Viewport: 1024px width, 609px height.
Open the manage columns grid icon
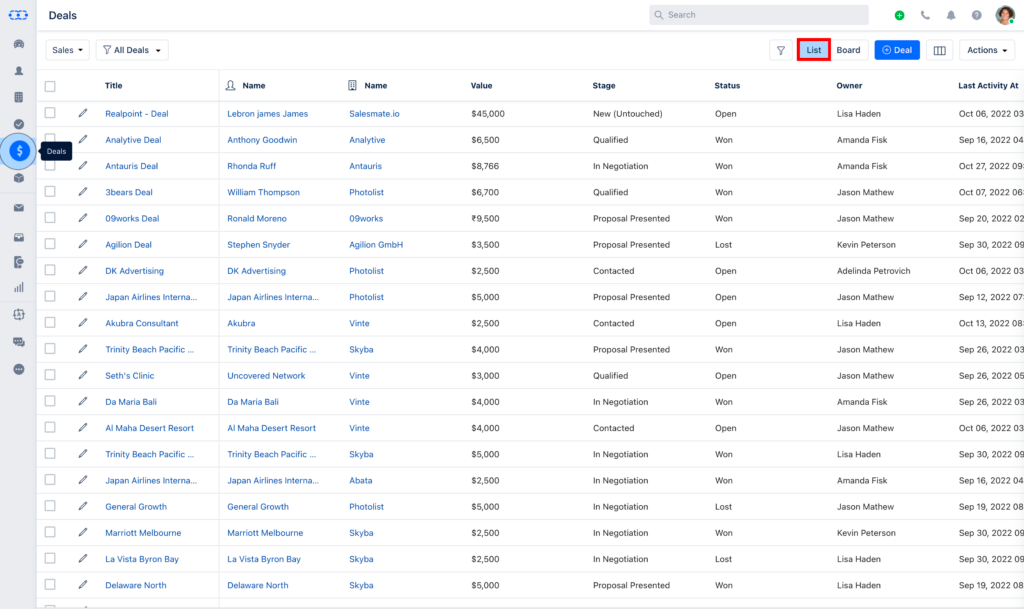coord(939,49)
